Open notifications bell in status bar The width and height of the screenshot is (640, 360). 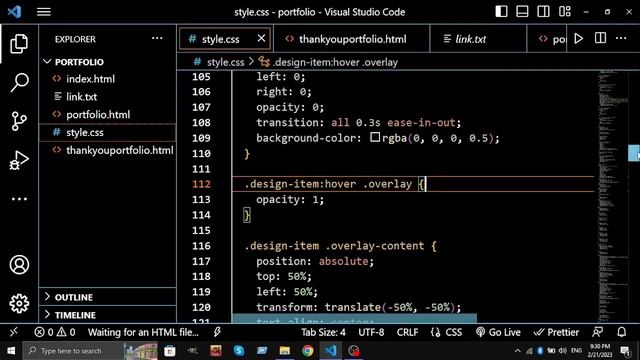click(x=621, y=332)
